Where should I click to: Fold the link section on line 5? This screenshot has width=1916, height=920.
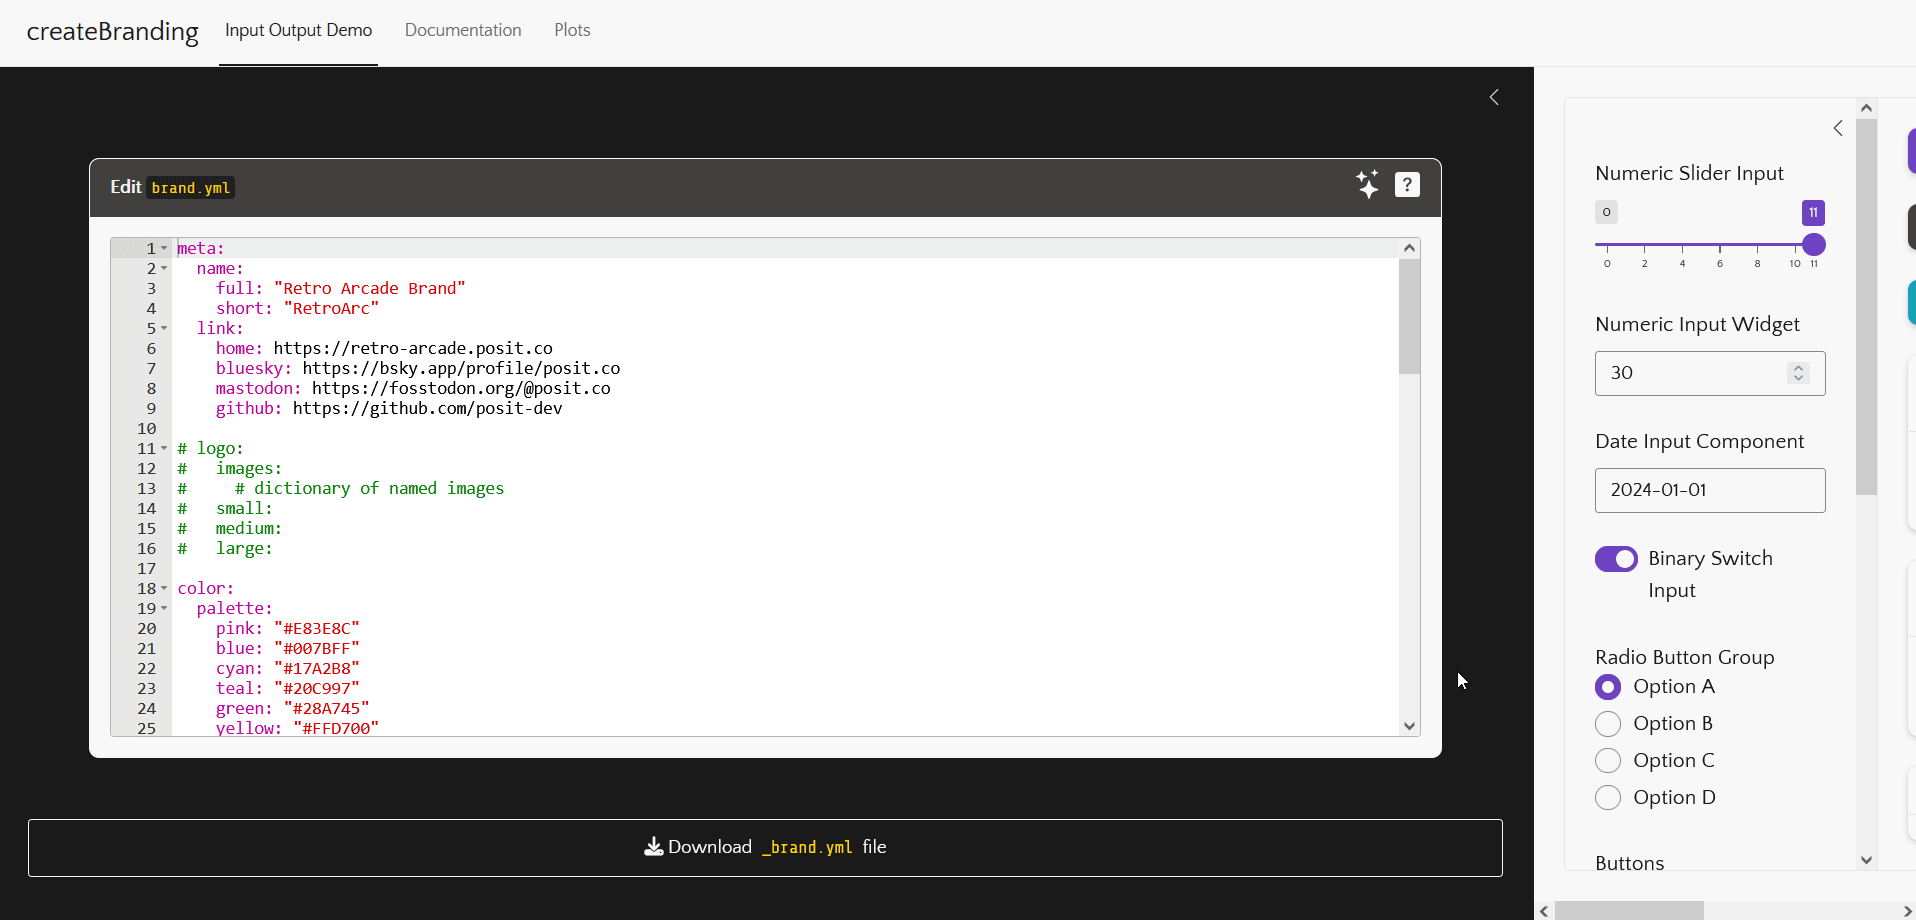(x=164, y=328)
